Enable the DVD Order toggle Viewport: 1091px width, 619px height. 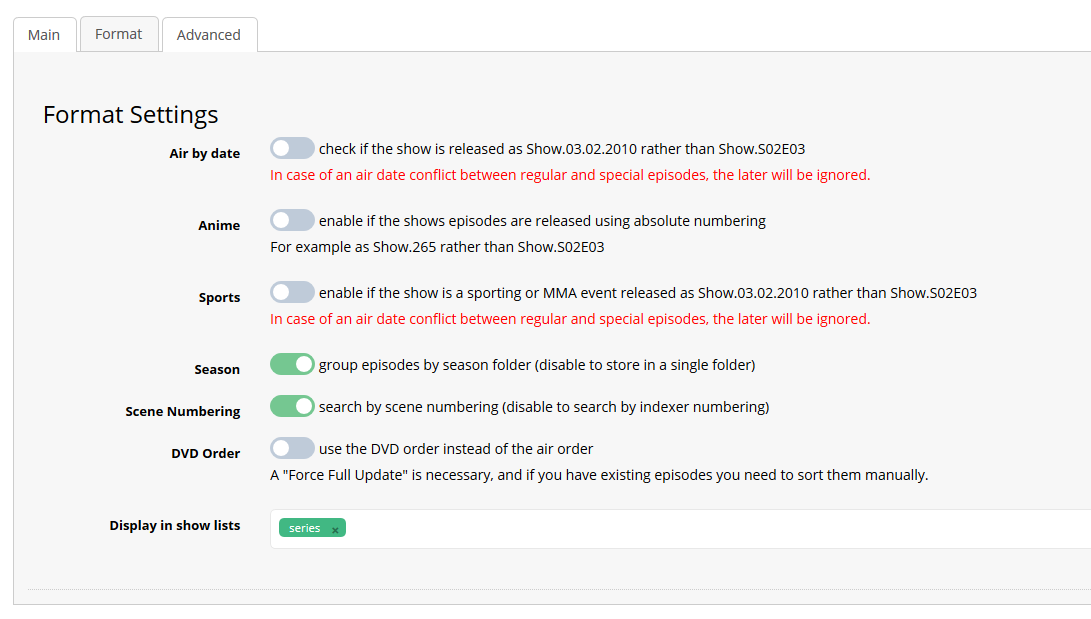pyautogui.click(x=291, y=447)
